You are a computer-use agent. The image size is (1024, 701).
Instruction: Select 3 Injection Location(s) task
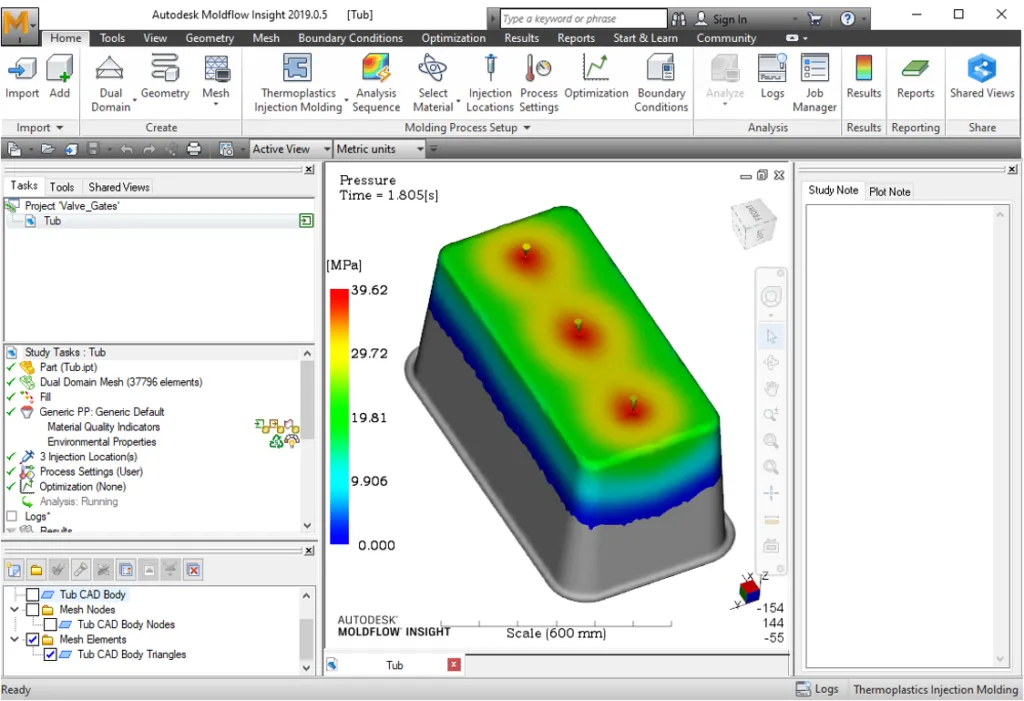click(88, 457)
